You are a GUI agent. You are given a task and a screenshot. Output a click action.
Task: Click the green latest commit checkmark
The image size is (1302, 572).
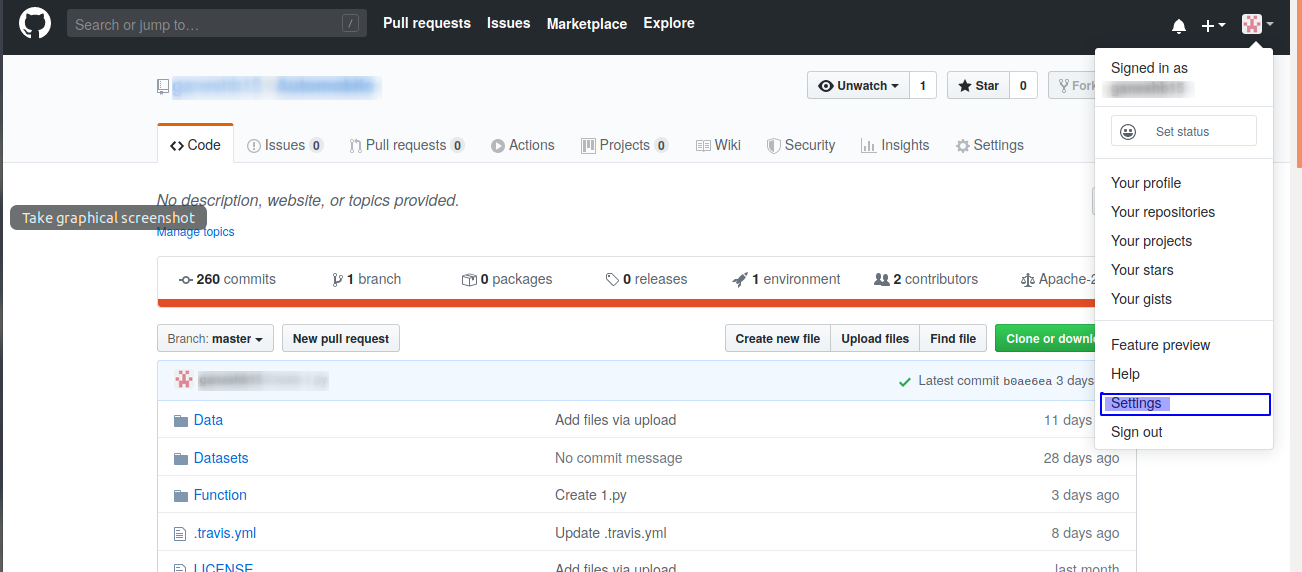pos(904,381)
